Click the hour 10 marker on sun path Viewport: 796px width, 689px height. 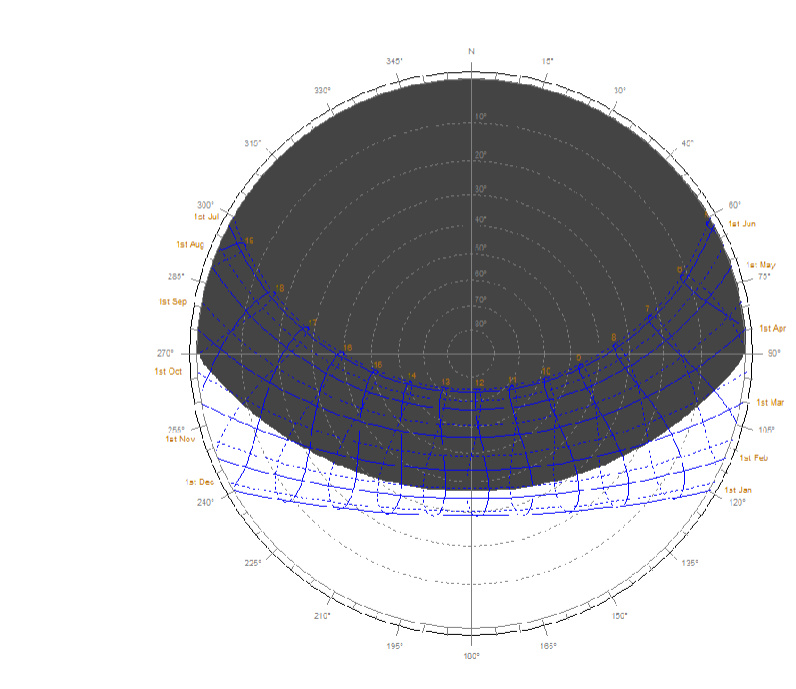[546, 371]
